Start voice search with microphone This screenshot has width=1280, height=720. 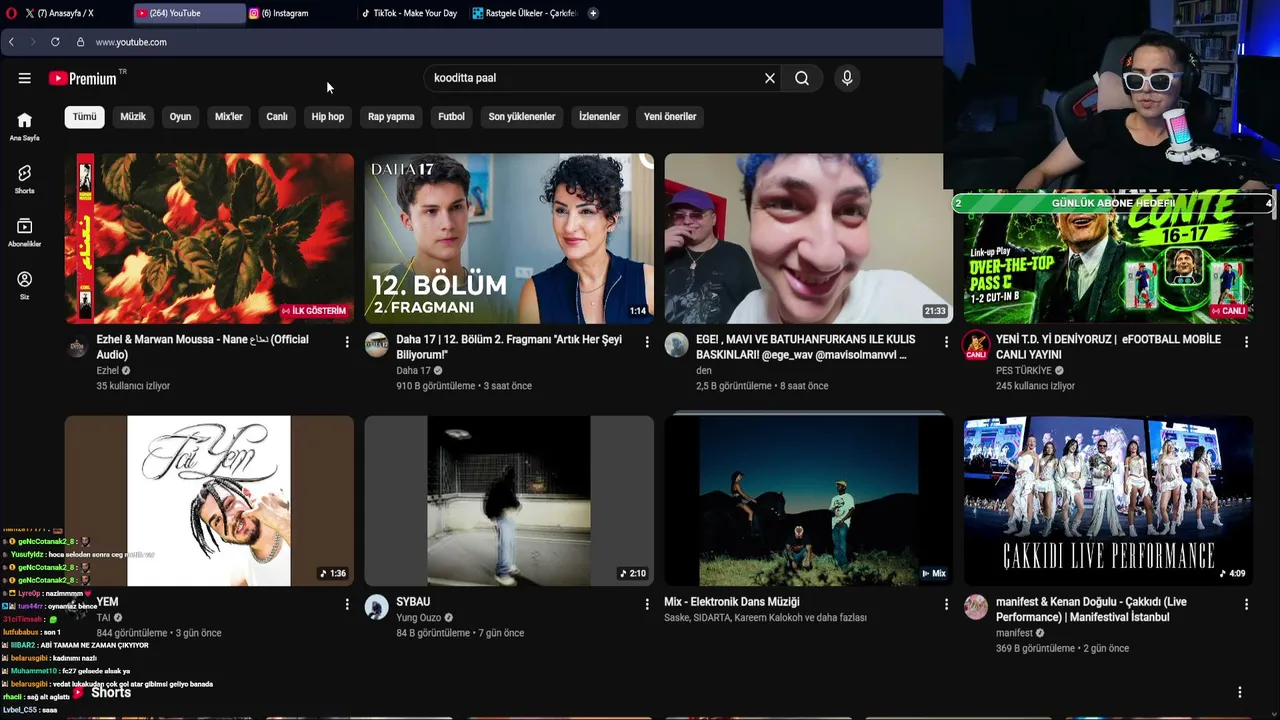click(x=847, y=78)
